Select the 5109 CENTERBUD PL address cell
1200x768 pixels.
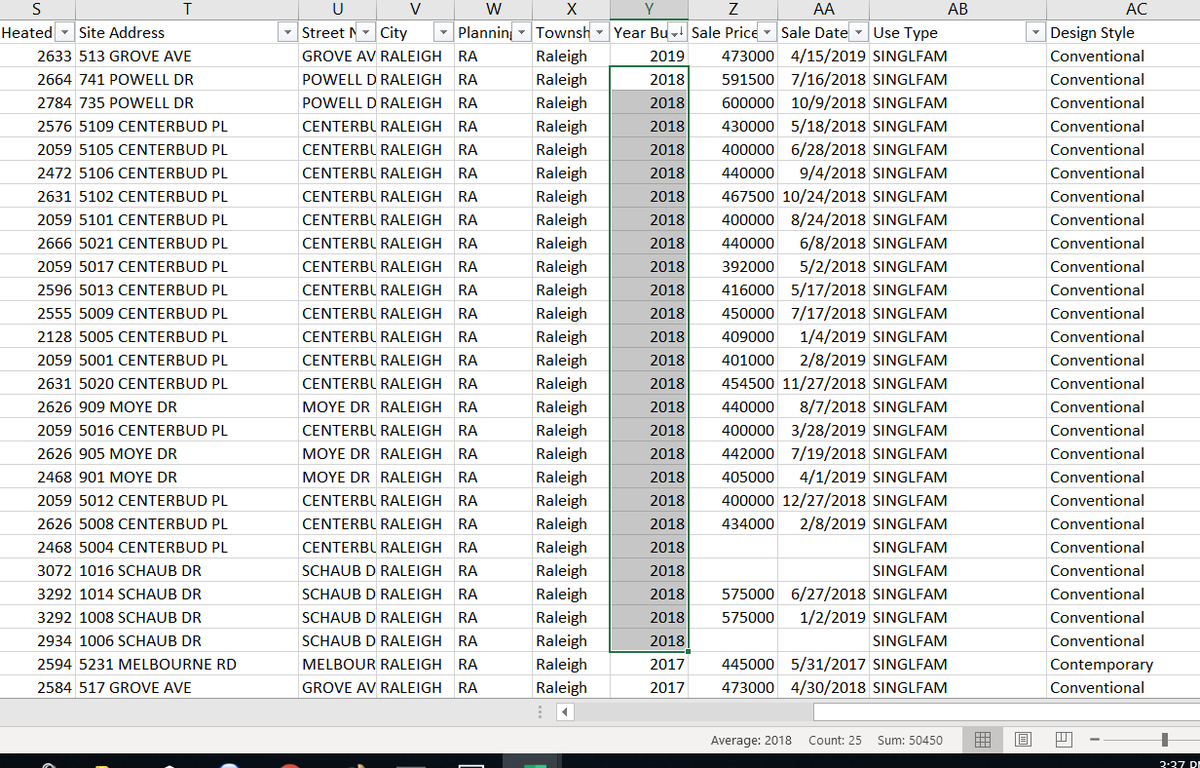pyautogui.click(x=187, y=126)
